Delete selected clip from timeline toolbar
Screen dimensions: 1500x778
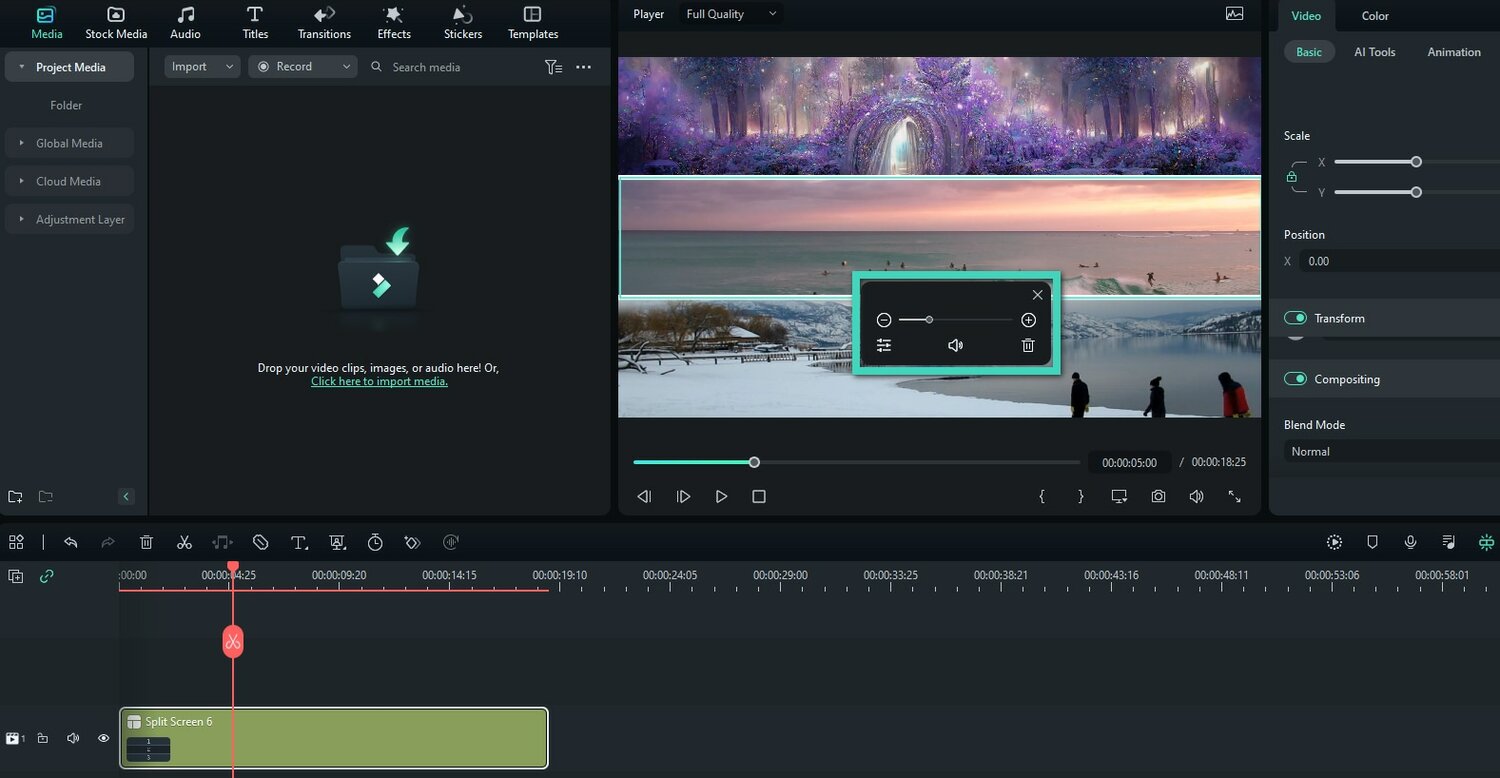point(146,542)
